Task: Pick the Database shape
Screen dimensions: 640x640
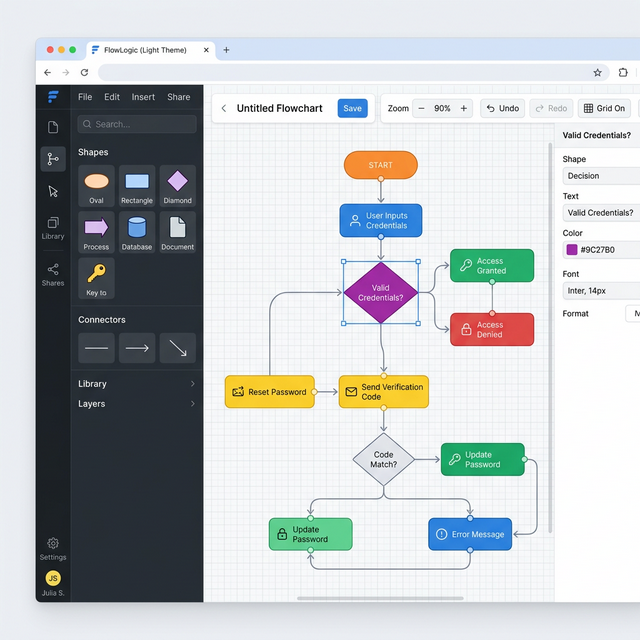Action: (x=137, y=232)
